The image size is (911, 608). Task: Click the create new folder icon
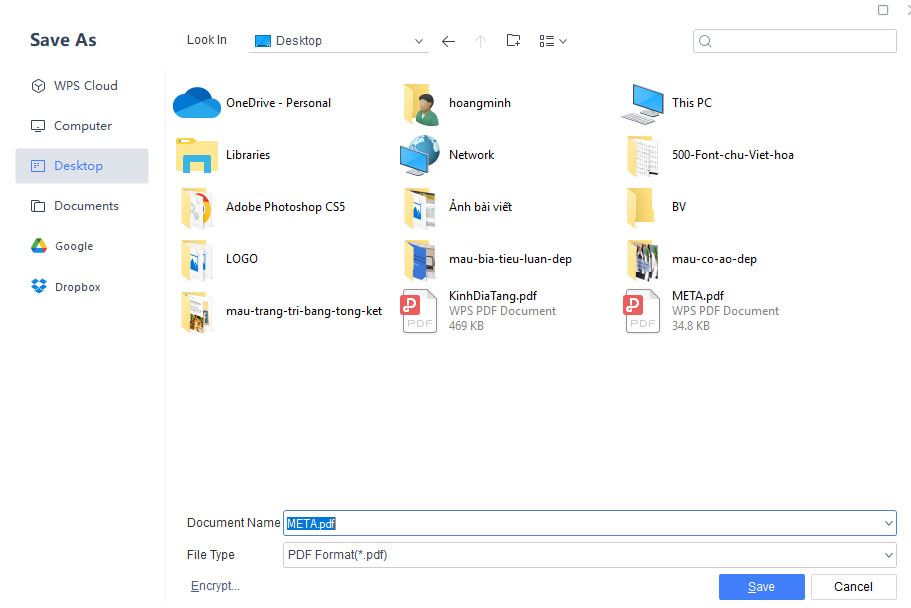click(x=513, y=41)
